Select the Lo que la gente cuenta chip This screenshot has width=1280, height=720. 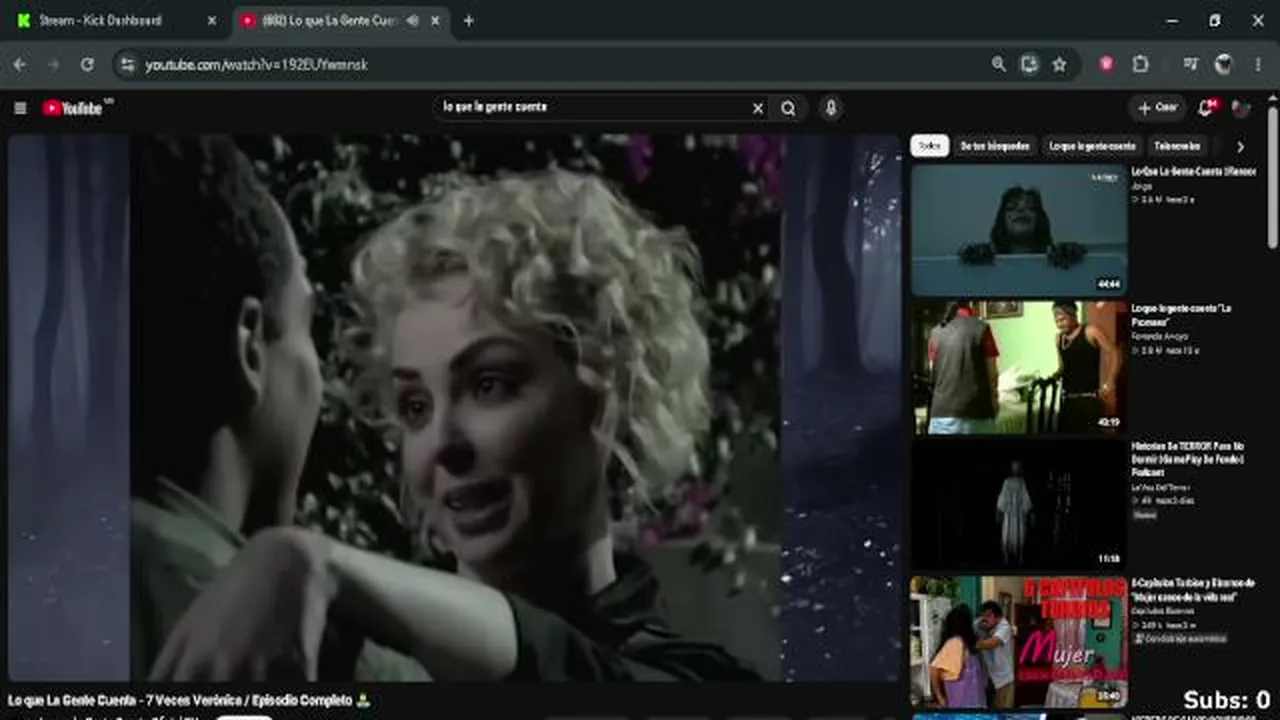(1092, 146)
